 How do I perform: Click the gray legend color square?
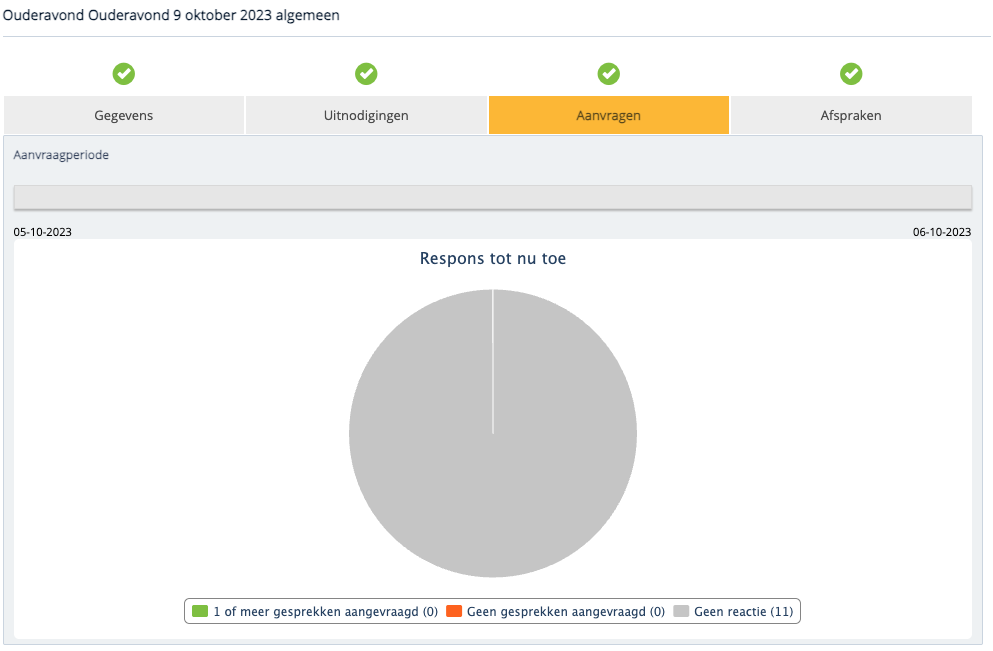point(681,611)
